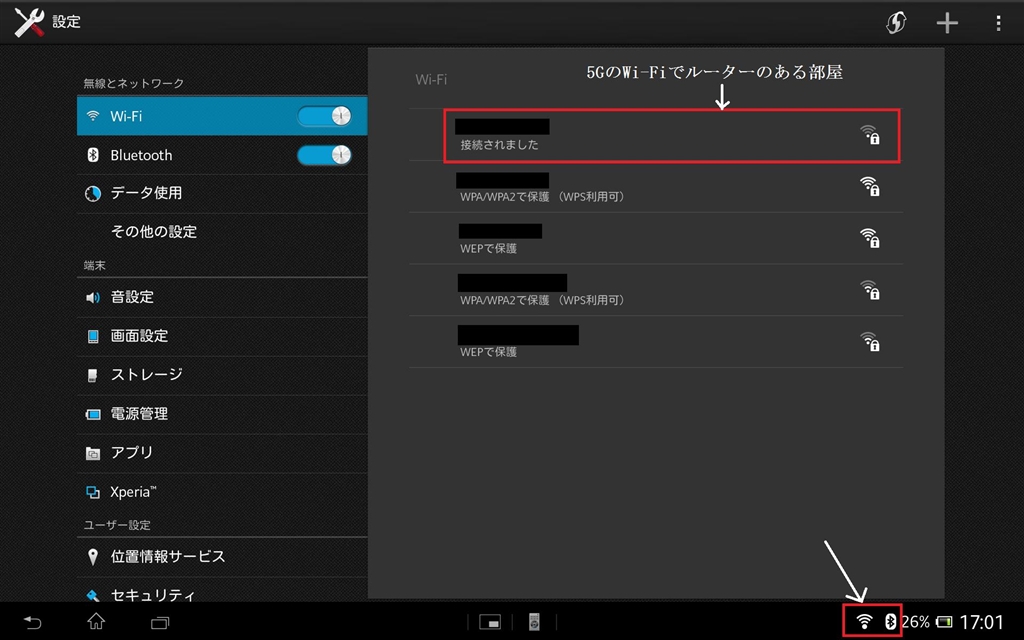1024x640 pixels.
Task: Tap the Bluetooth icon in sidebar
Action: click(x=93, y=155)
